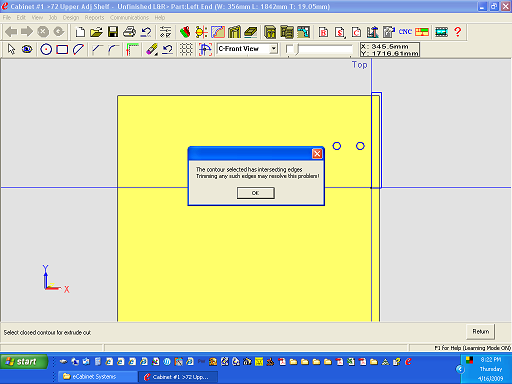Viewport: 512px width, 384px height.
Task: Click the Print icon
Action: [129, 32]
